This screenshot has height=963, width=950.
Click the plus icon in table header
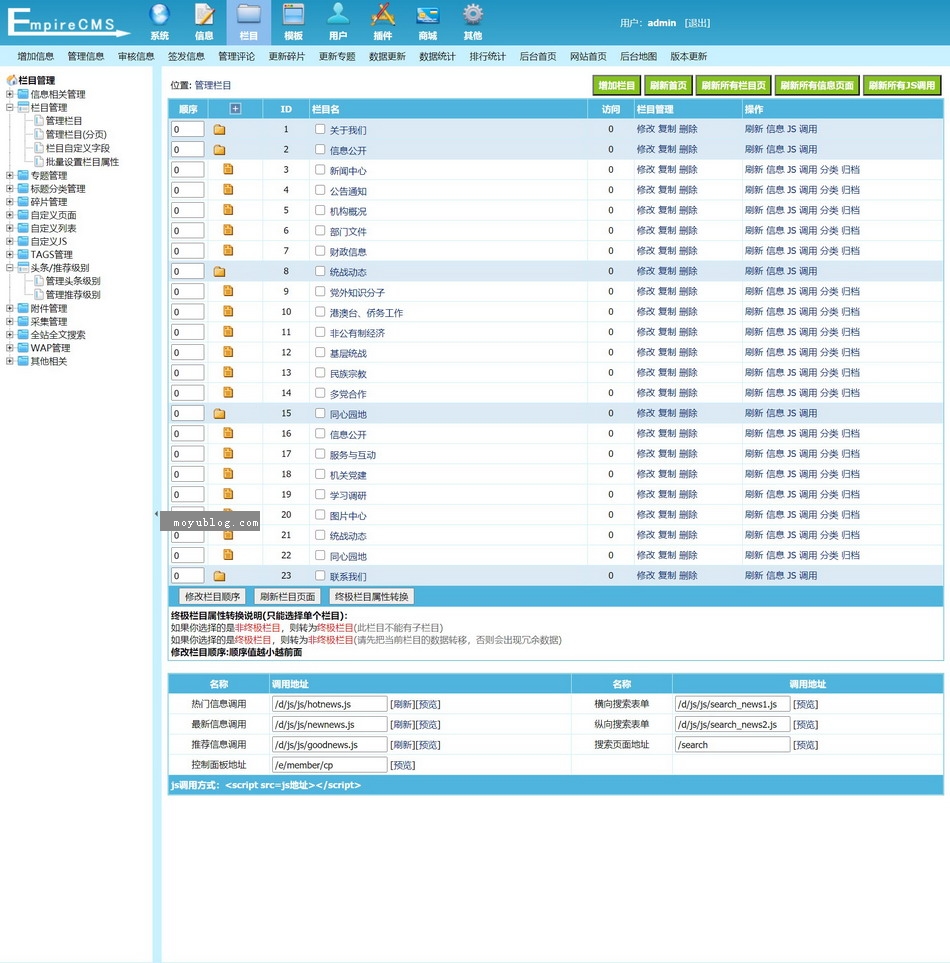coord(235,109)
